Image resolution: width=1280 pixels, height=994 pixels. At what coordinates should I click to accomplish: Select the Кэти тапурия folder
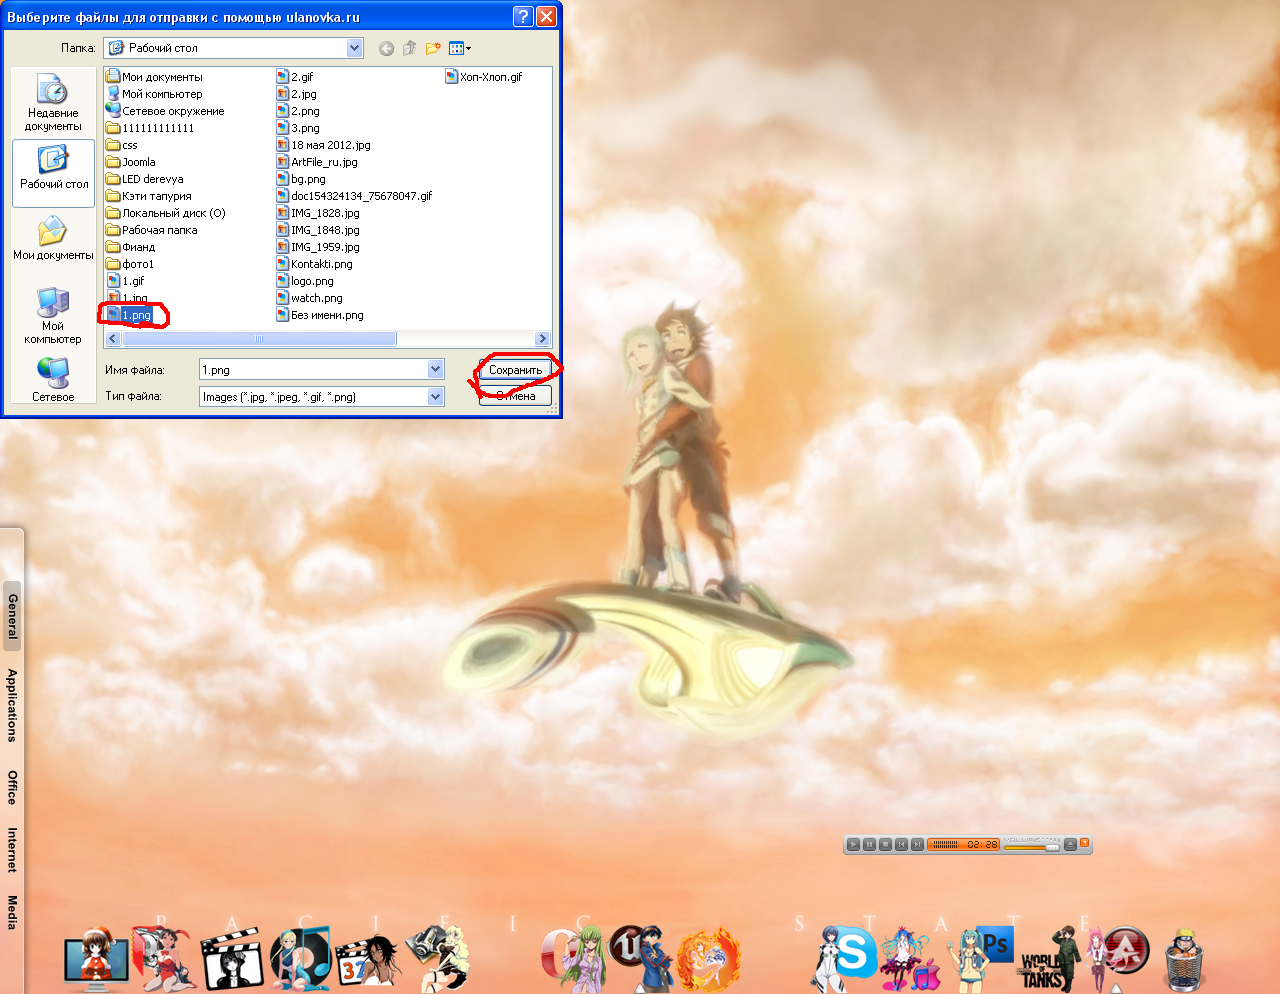(x=149, y=196)
